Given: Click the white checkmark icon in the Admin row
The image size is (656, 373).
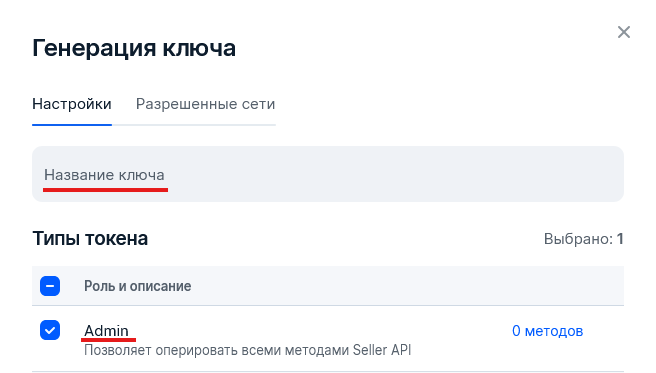Looking at the screenshot, I should coord(50,330).
